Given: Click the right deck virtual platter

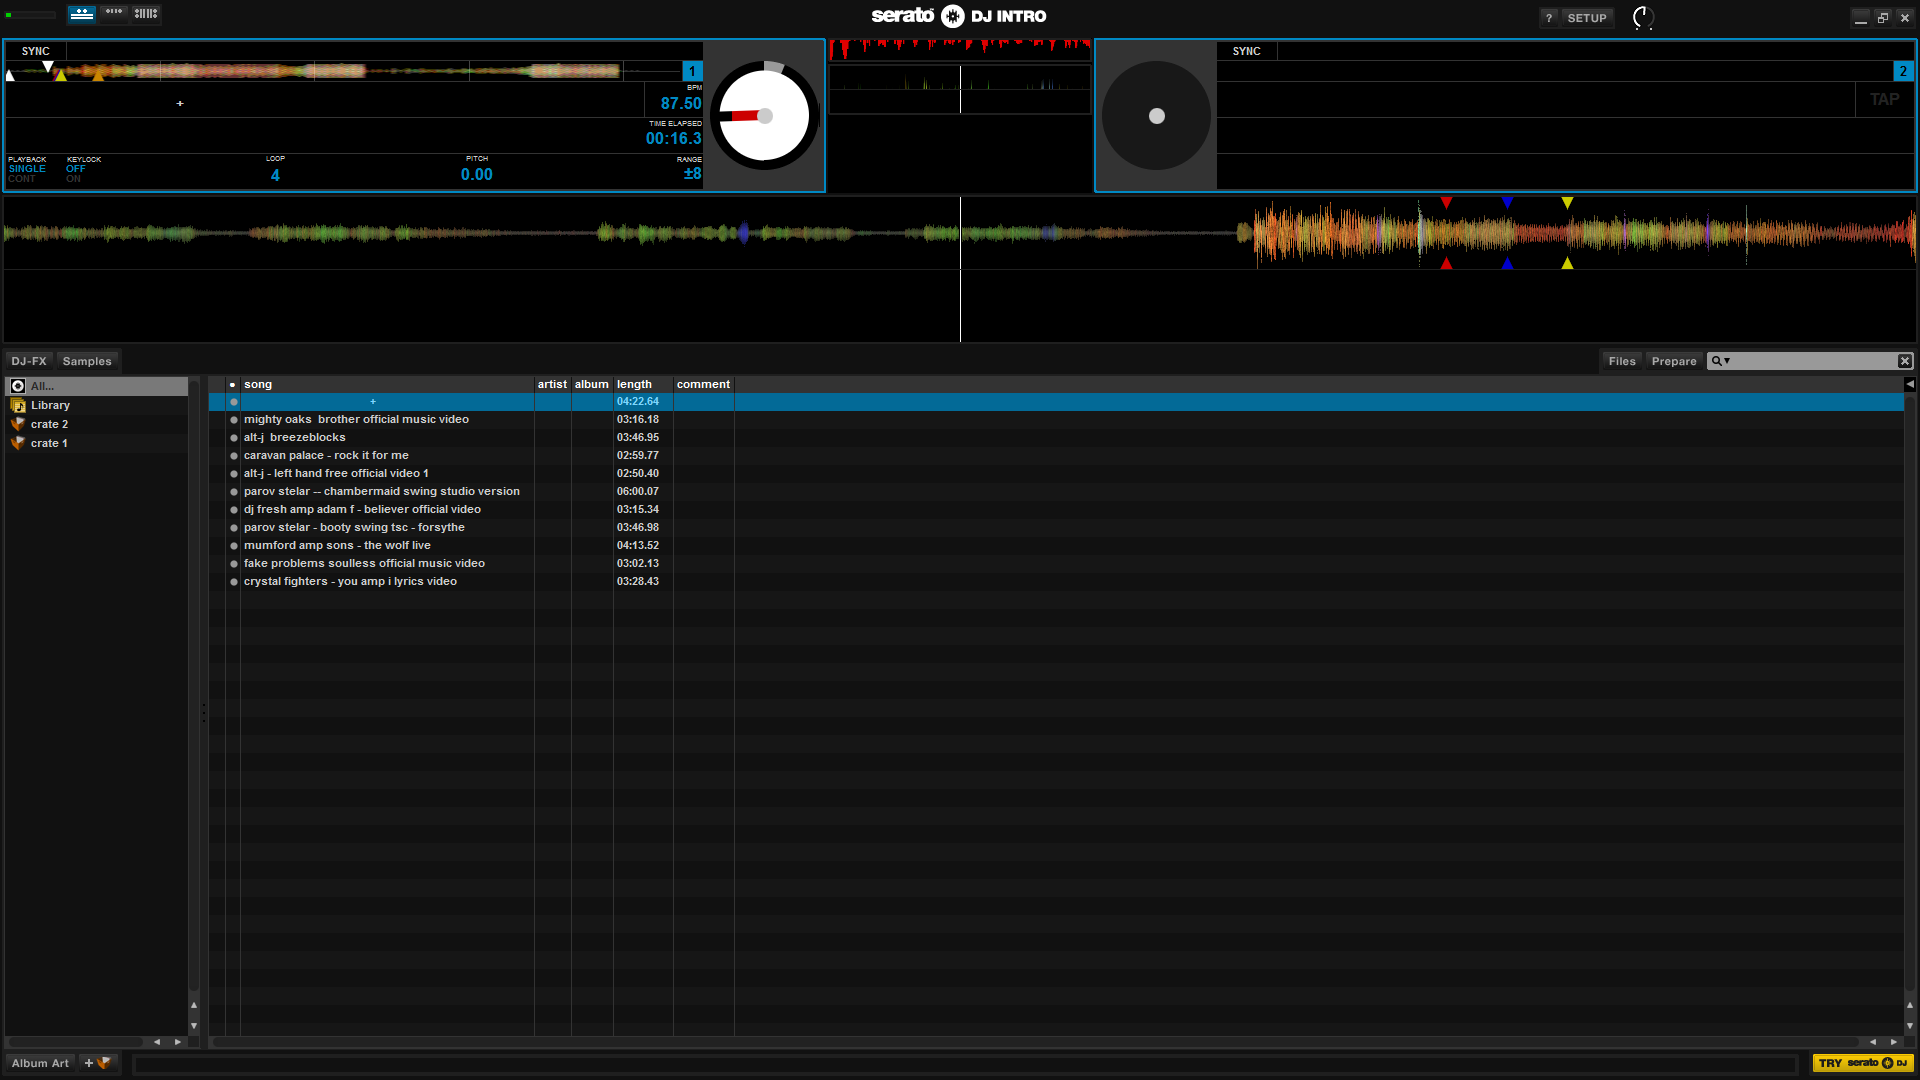Looking at the screenshot, I should (x=1156, y=116).
